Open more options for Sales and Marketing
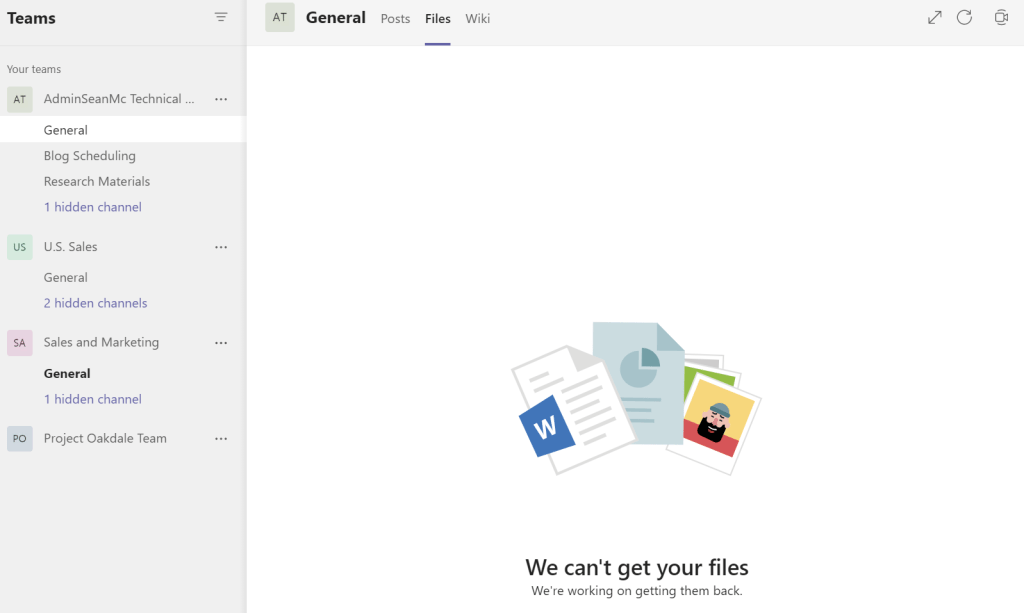The height and width of the screenshot is (613, 1024). click(x=221, y=343)
